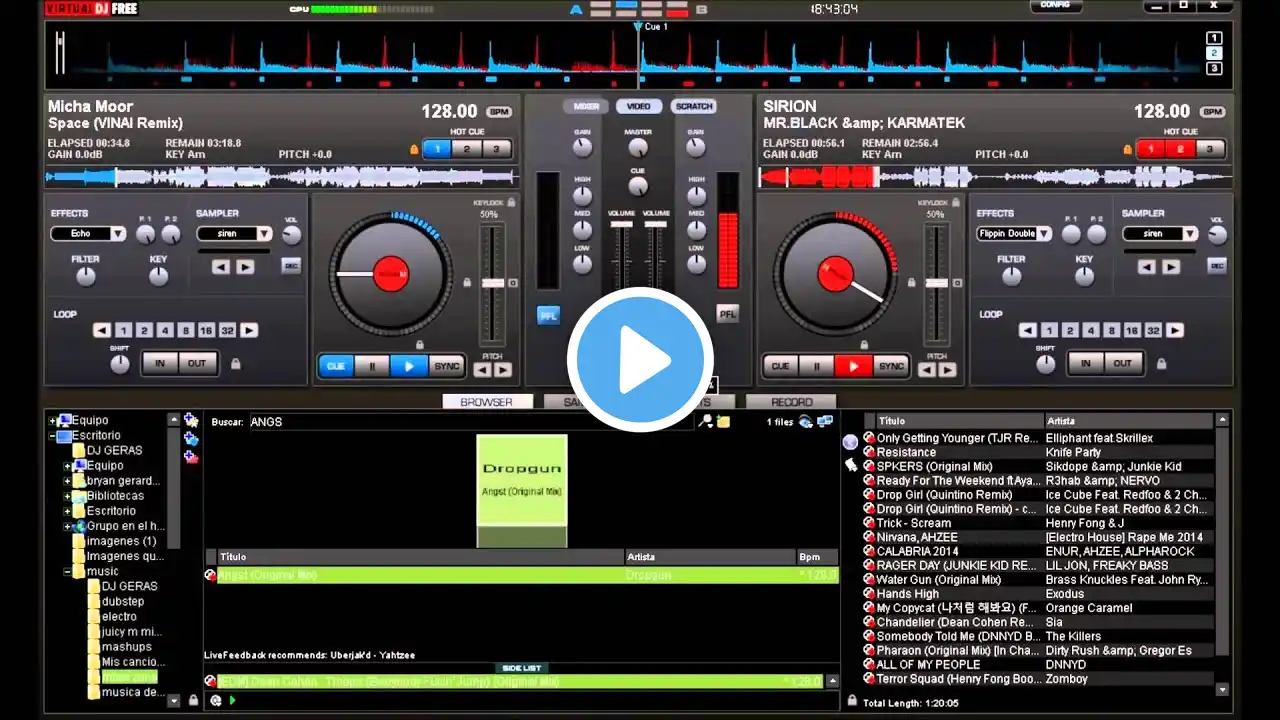Click the Buscar search field containing ANGS
The image size is (1280, 720).
point(470,422)
